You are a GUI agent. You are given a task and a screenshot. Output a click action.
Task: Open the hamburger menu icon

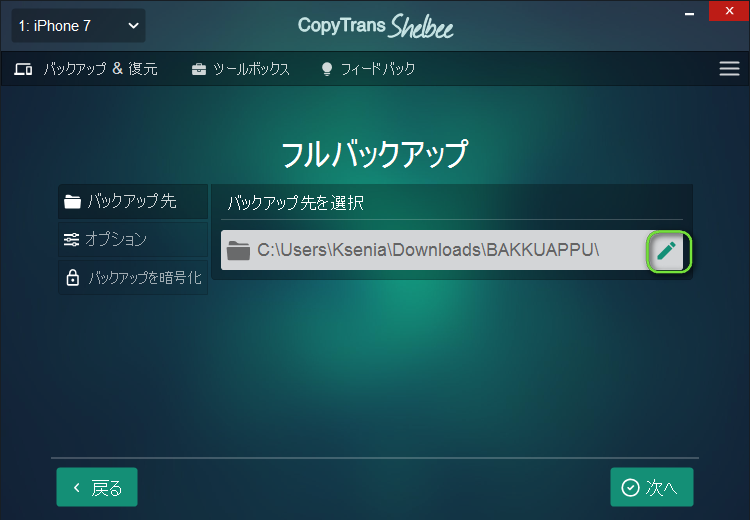729,68
